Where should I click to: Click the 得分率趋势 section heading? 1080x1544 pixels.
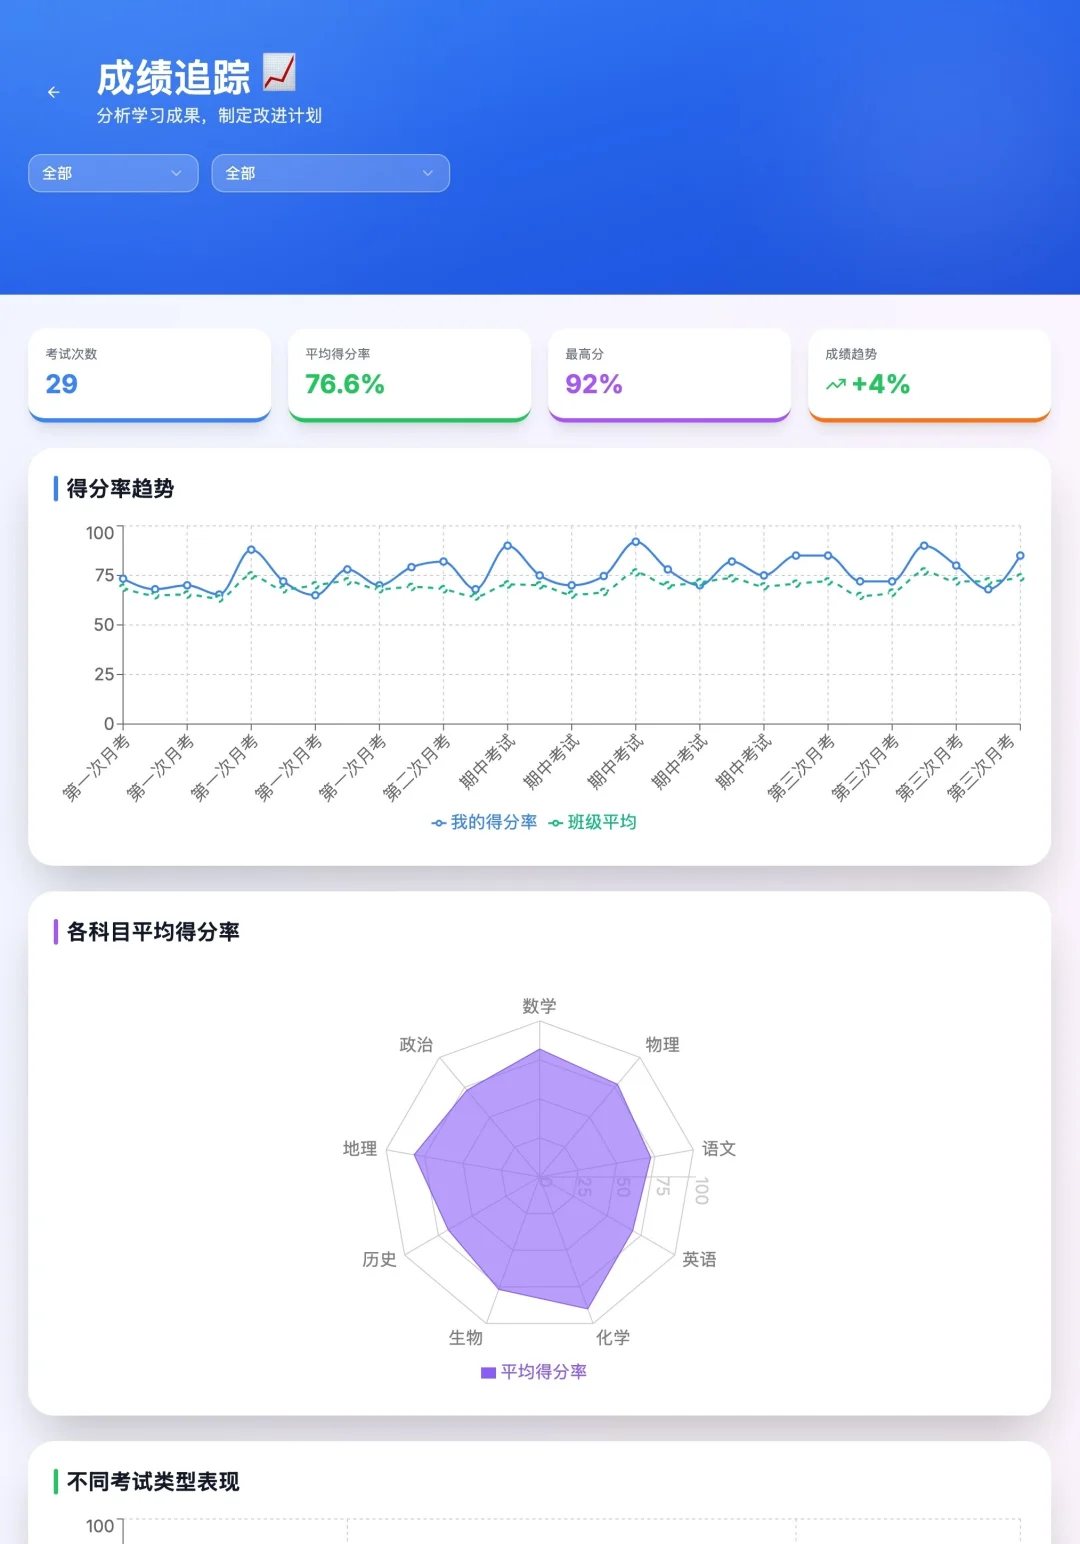point(120,490)
